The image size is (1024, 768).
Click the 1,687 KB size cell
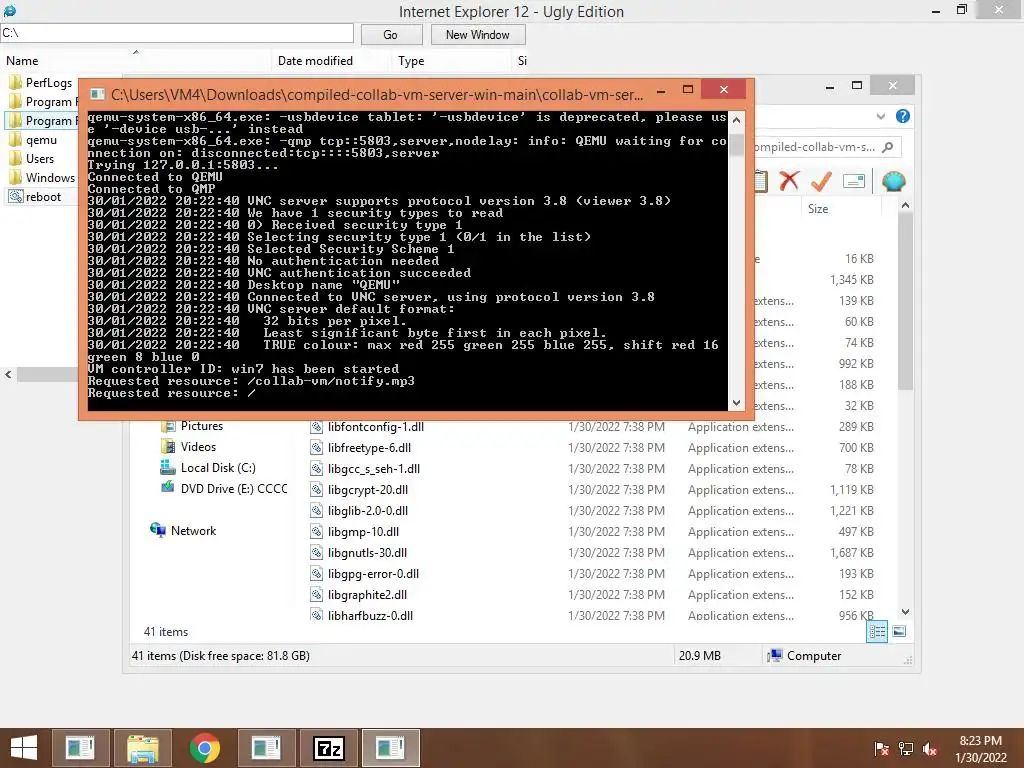click(x=852, y=552)
